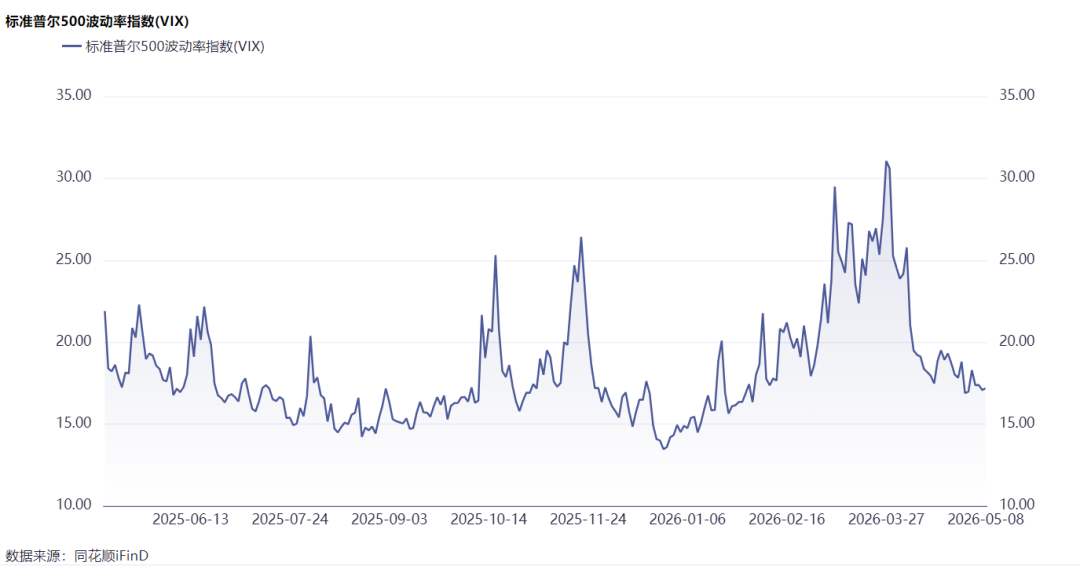Click the right axis 10.00 label
The width and height of the screenshot is (1080, 566).
1017,505
